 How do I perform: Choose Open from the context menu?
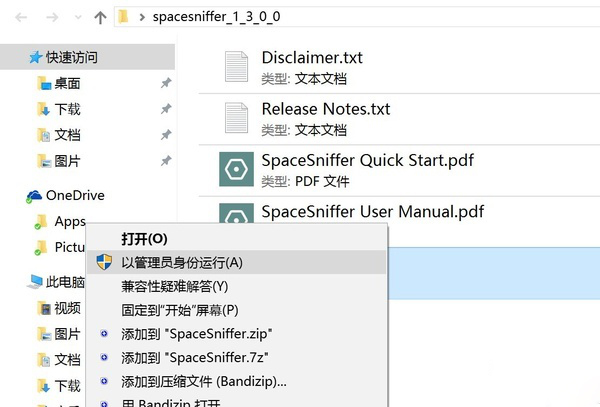[144, 238]
